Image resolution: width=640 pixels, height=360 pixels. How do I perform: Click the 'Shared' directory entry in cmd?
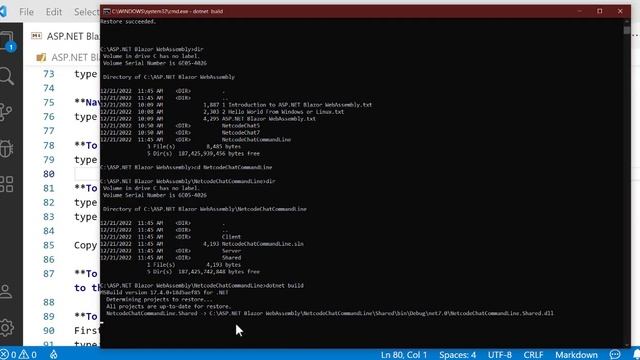231,258
